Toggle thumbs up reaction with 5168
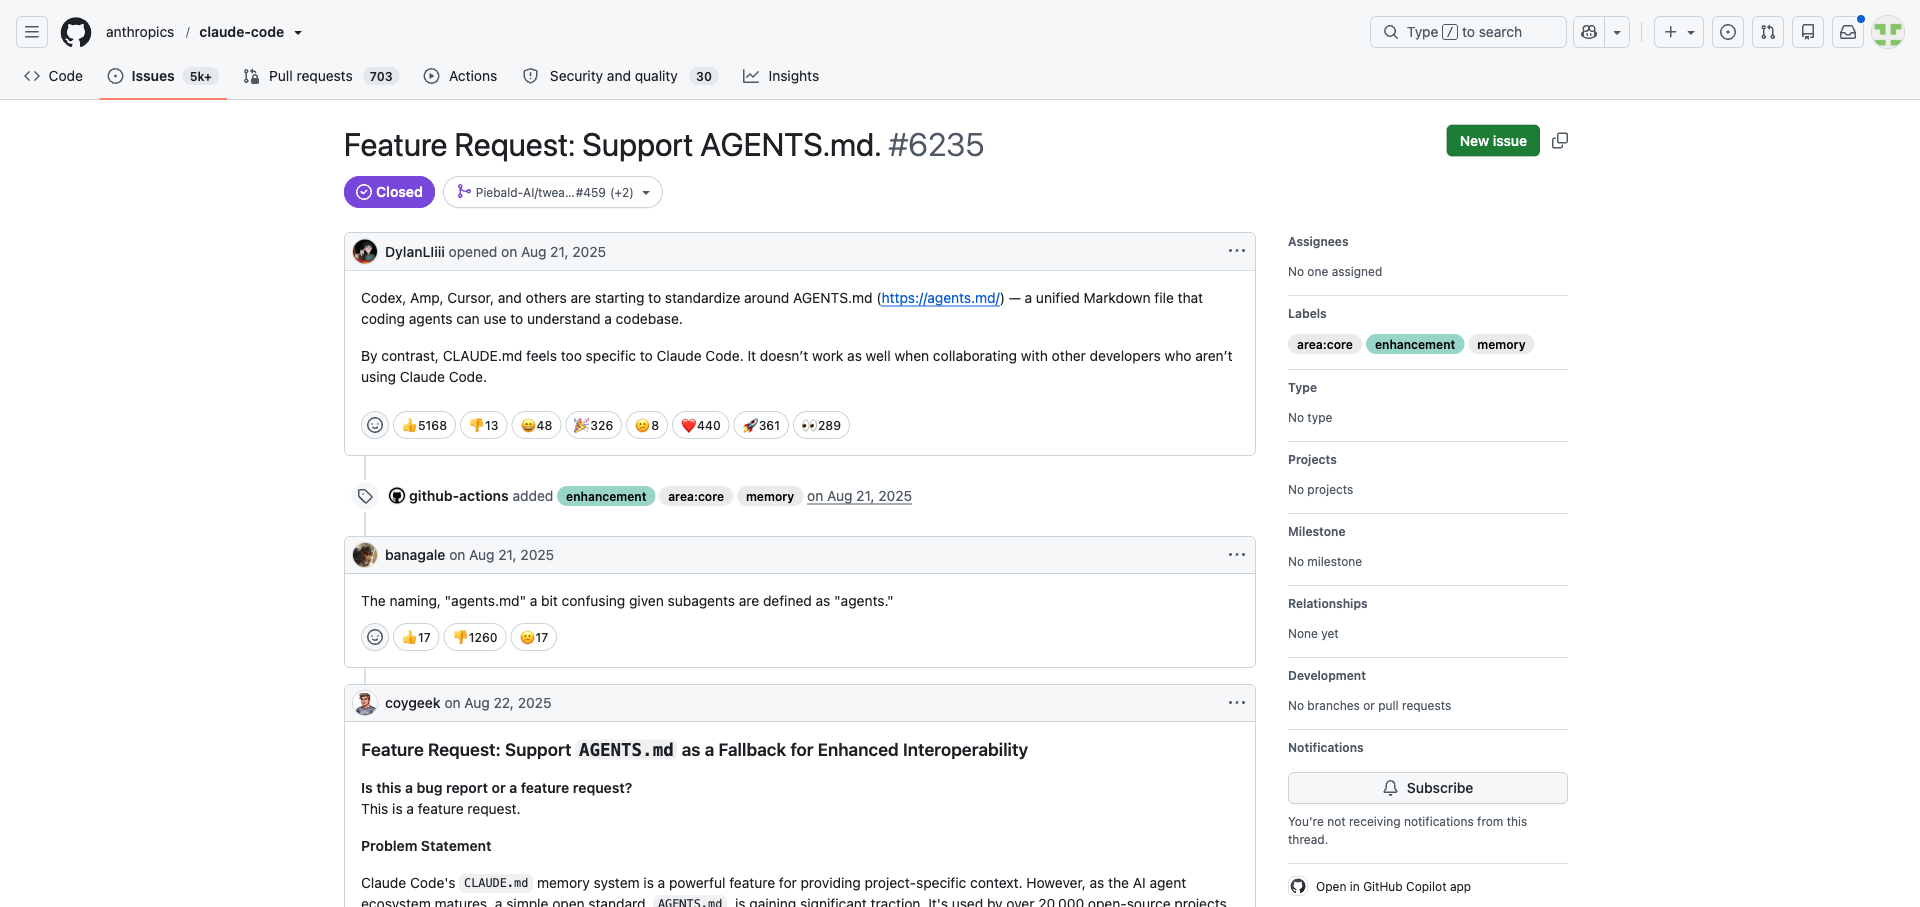 tap(425, 425)
